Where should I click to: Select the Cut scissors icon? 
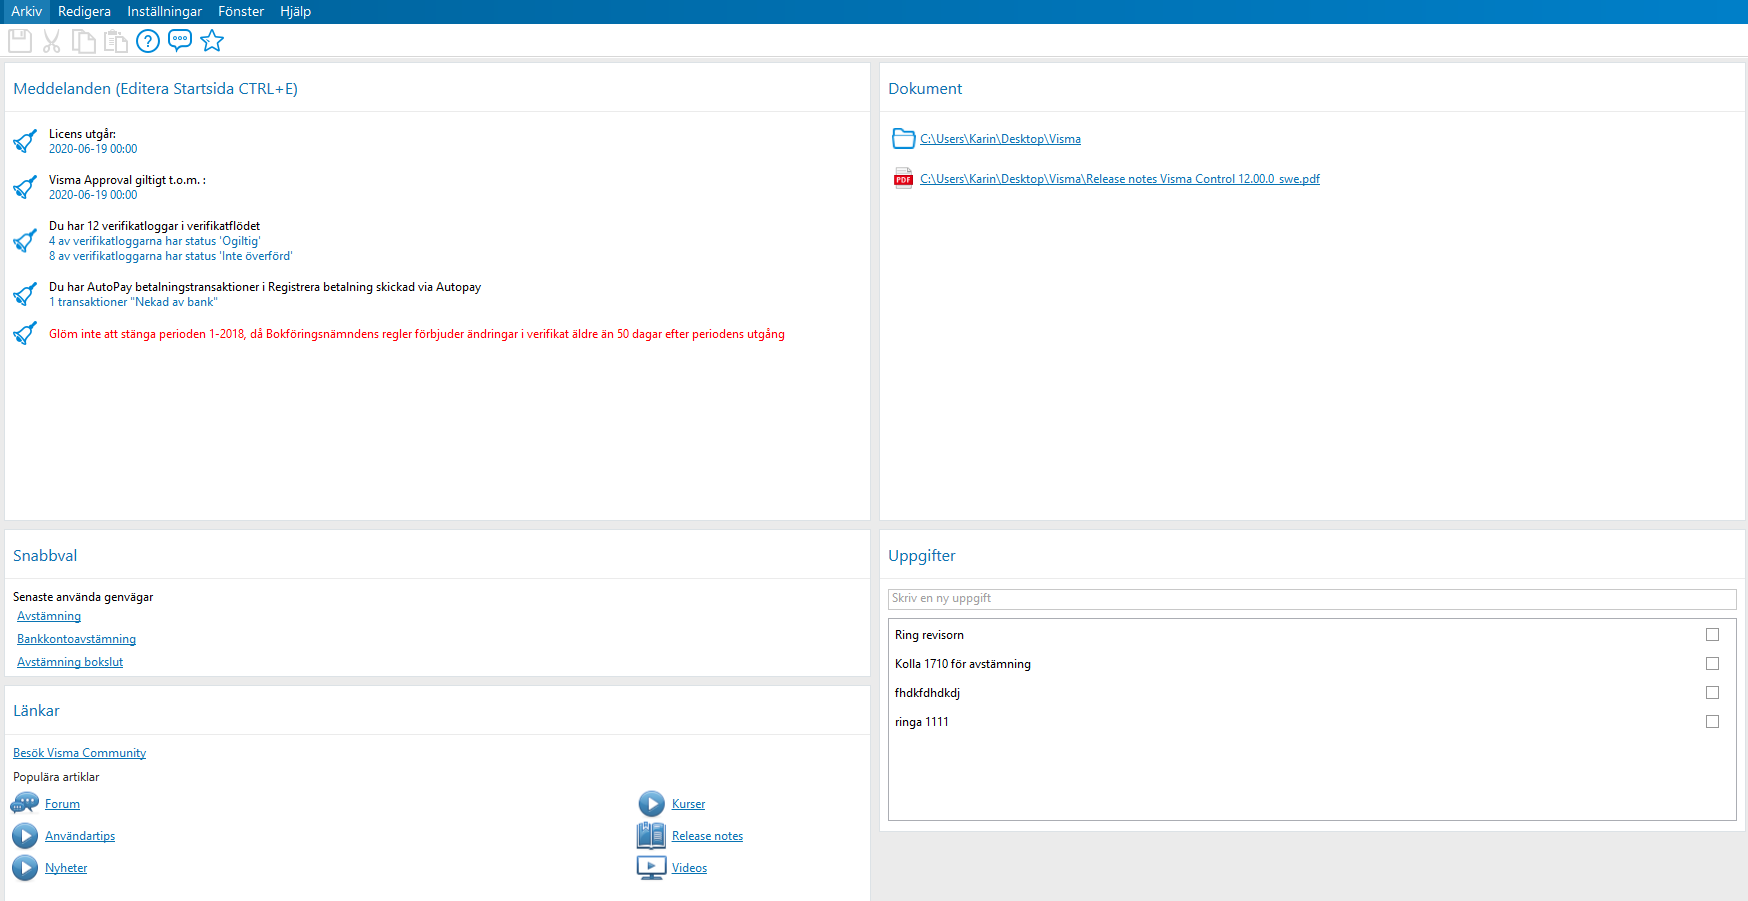pyautogui.click(x=51, y=40)
